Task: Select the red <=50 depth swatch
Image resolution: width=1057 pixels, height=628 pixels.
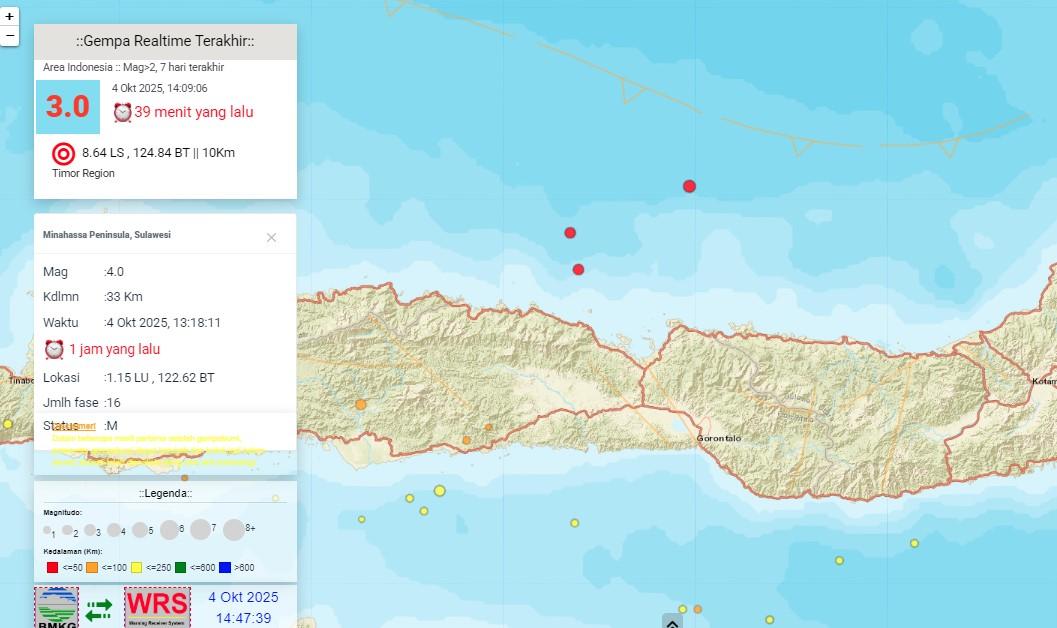Action: tap(52, 567)
